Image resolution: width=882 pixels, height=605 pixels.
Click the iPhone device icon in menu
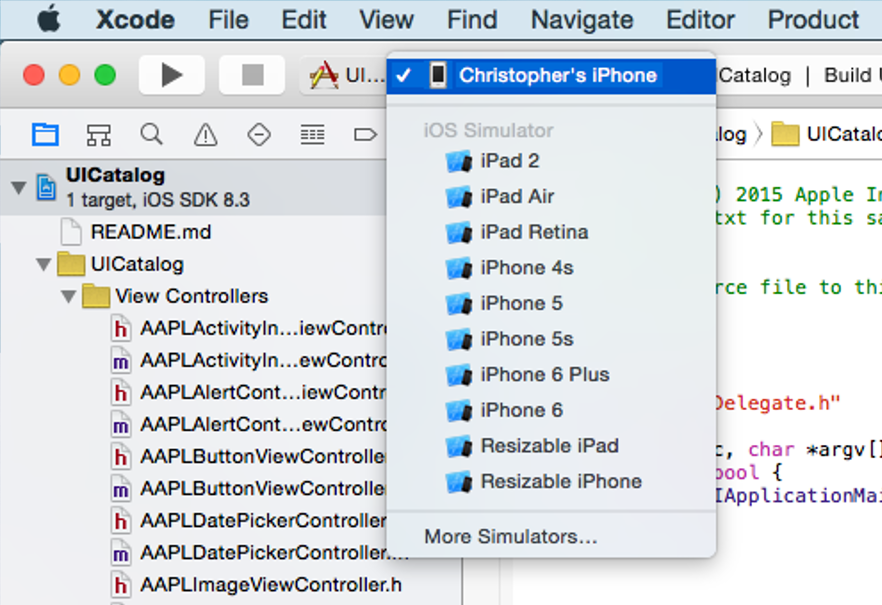tap(438, 75)
